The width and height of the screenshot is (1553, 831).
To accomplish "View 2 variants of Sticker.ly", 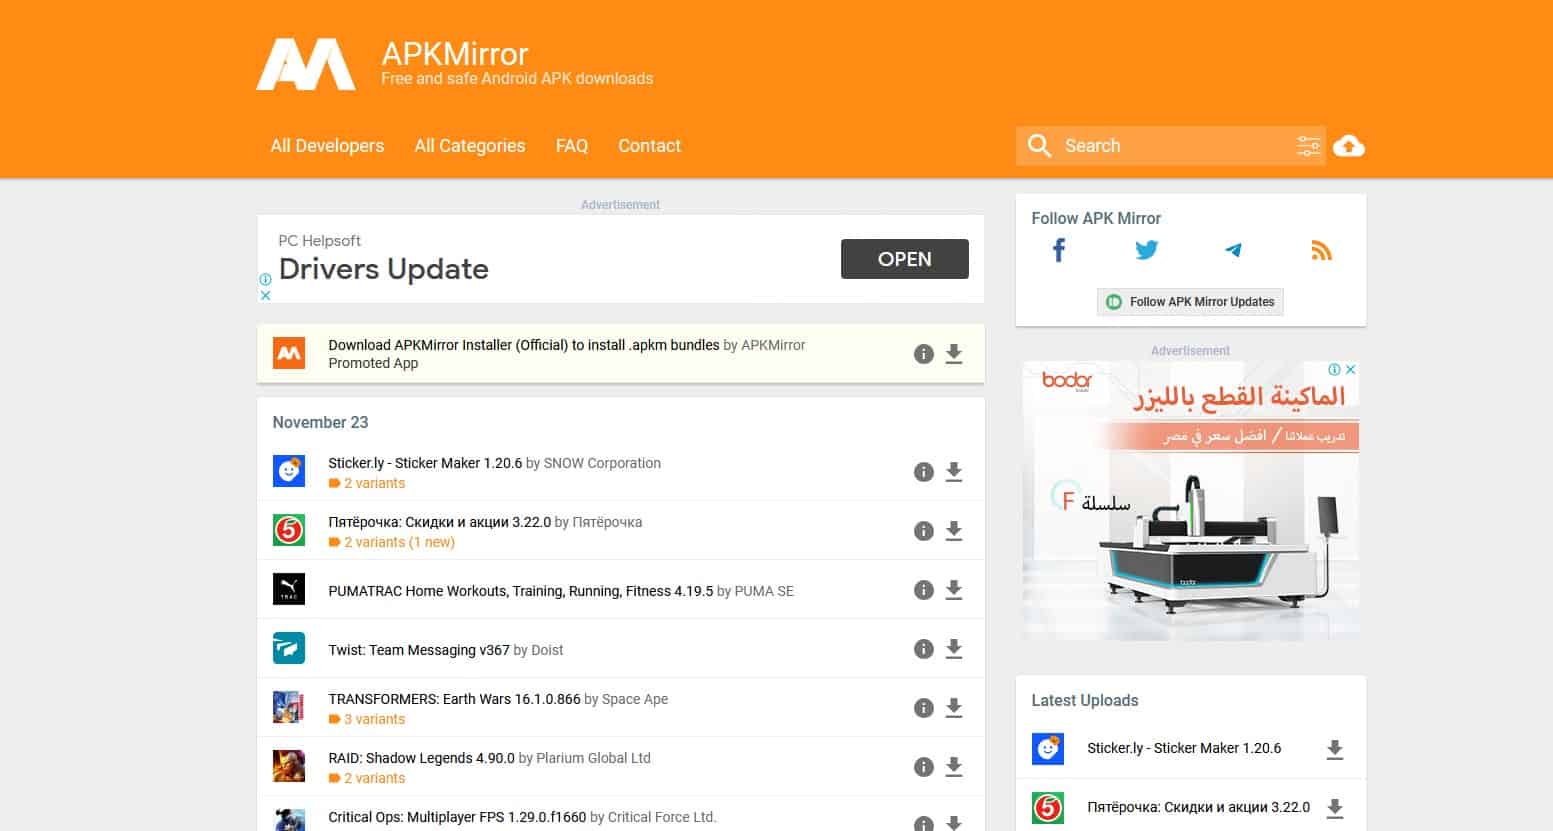I will point(374,483).
